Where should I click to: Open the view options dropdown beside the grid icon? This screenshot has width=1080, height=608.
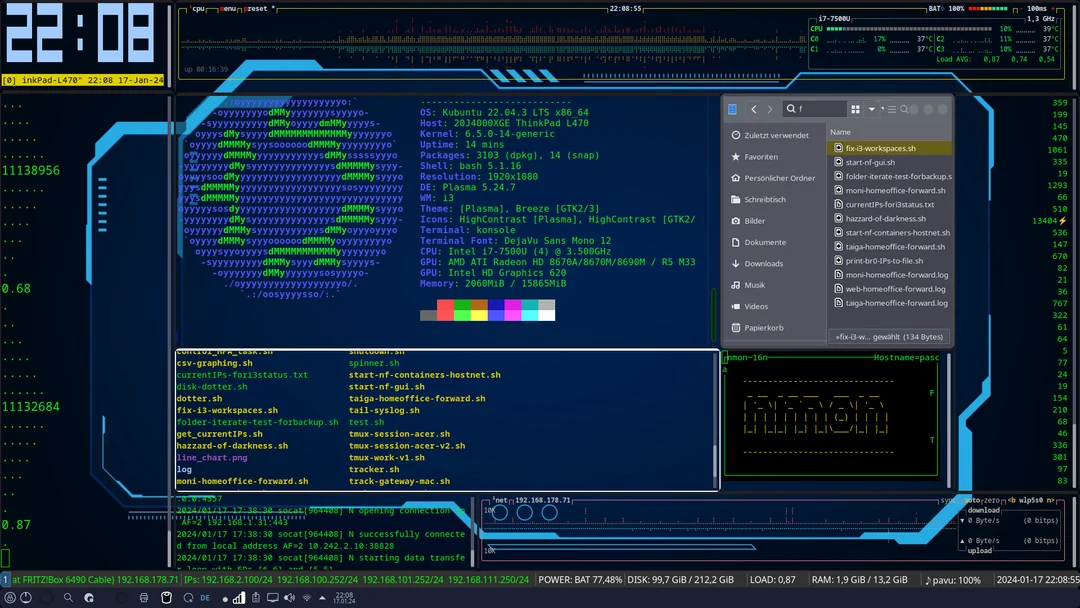[873, 108]
